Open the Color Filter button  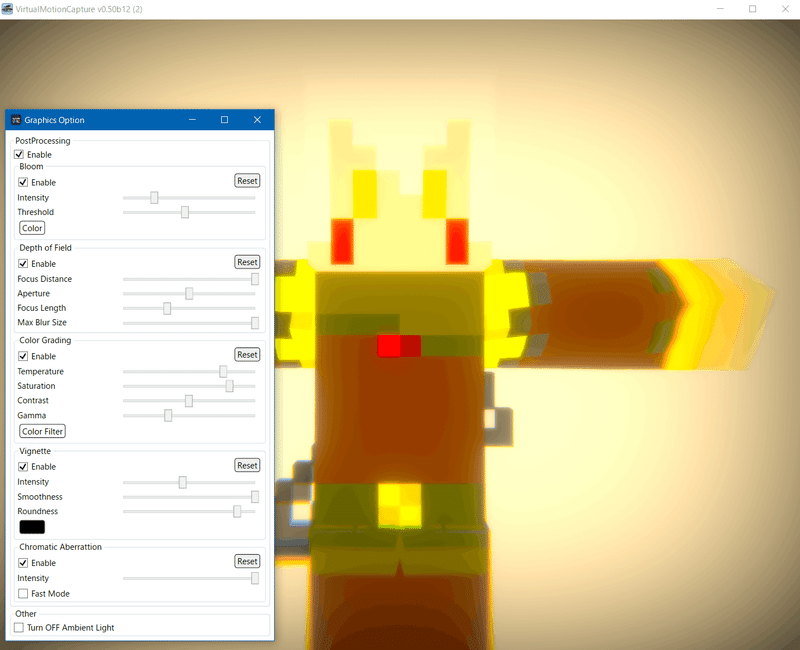tap(43, 431)
